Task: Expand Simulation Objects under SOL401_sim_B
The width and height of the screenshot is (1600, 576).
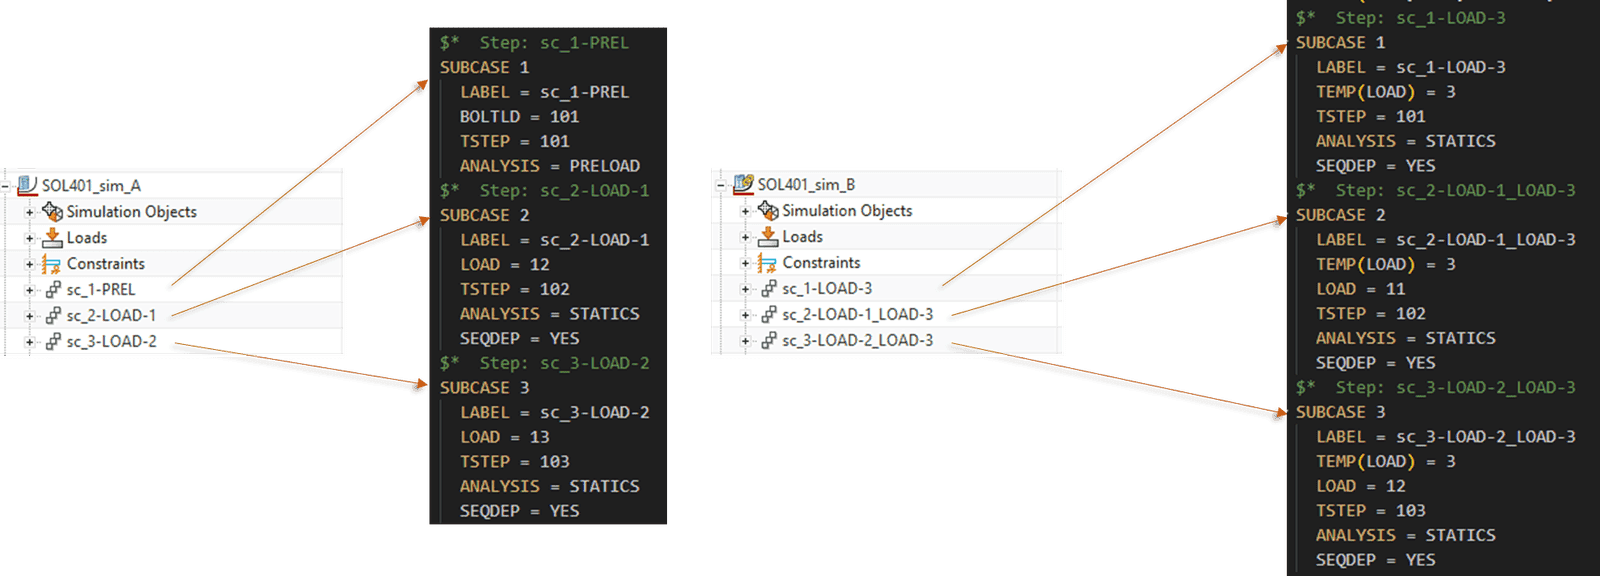Action: 745,211
